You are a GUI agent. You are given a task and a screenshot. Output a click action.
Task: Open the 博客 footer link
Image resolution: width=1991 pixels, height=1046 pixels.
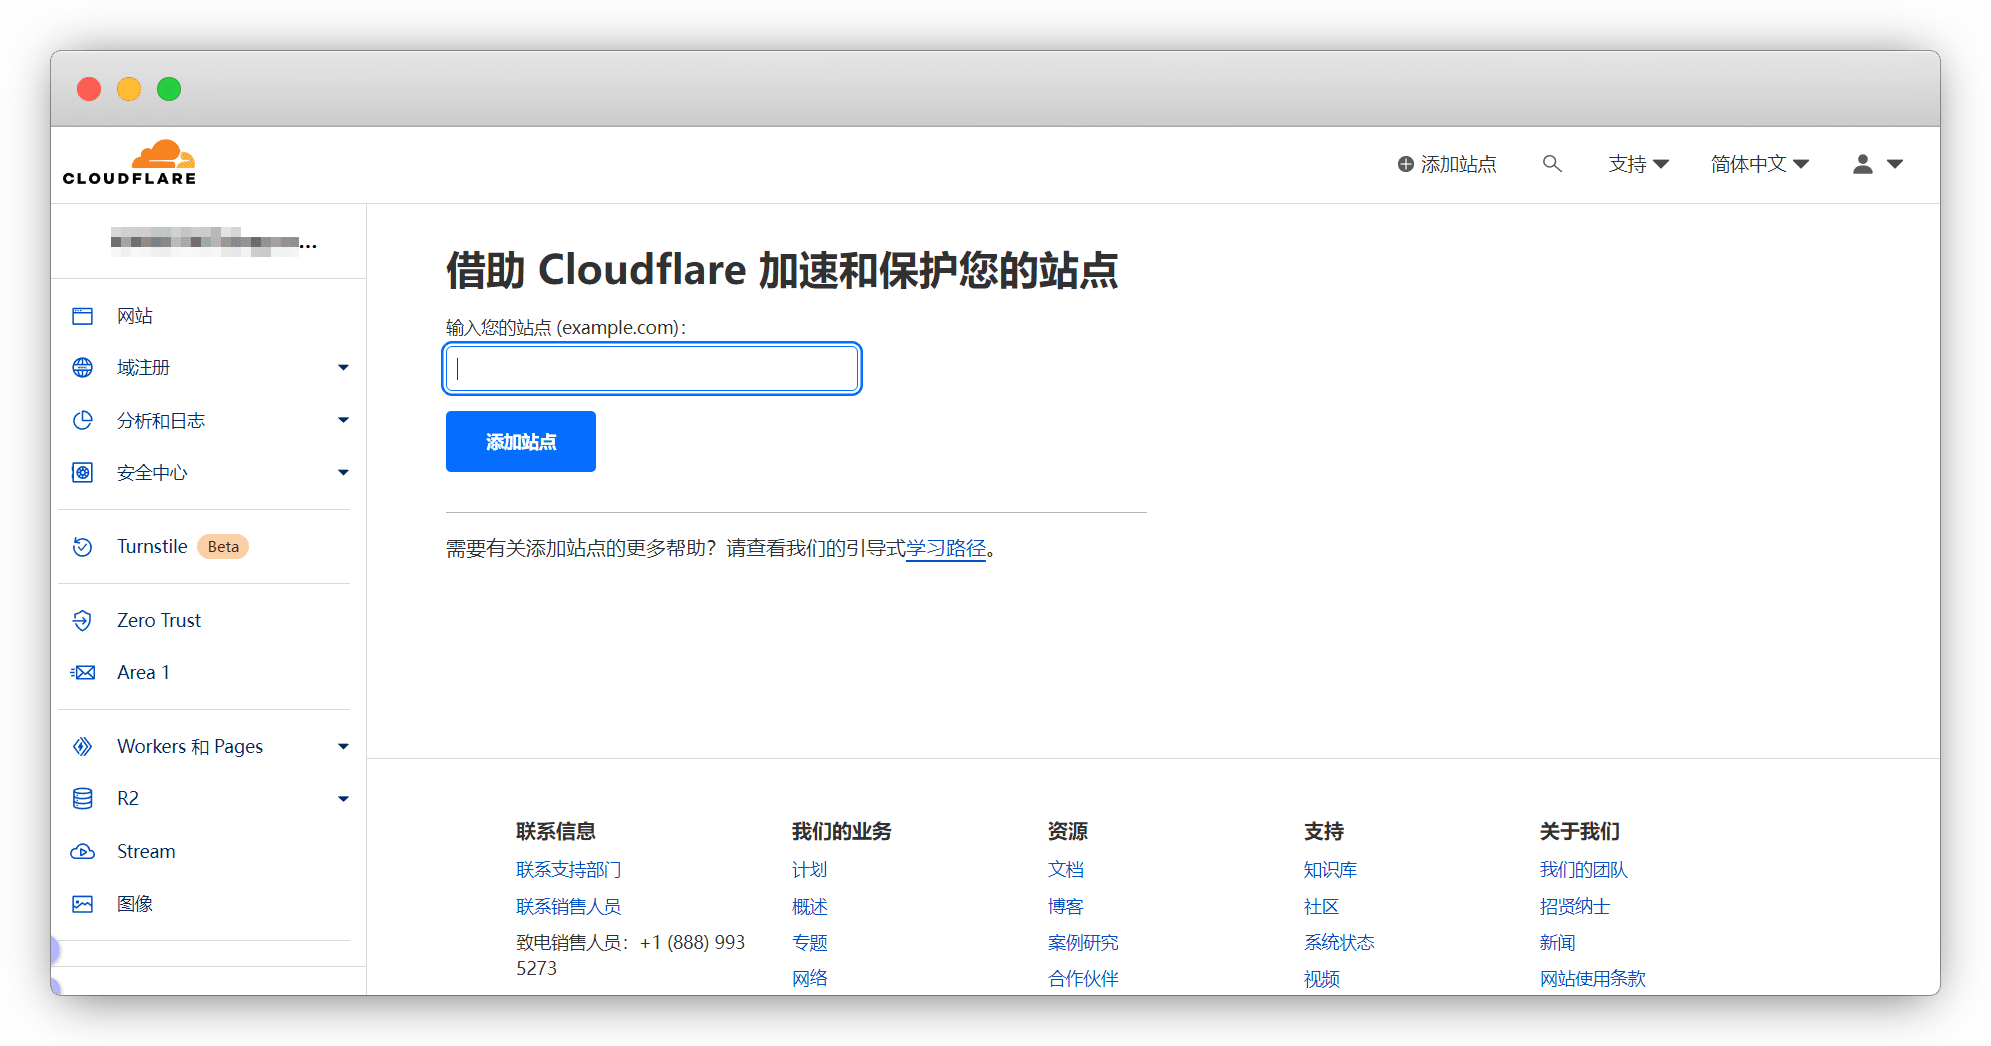[x=1065, y=907]
